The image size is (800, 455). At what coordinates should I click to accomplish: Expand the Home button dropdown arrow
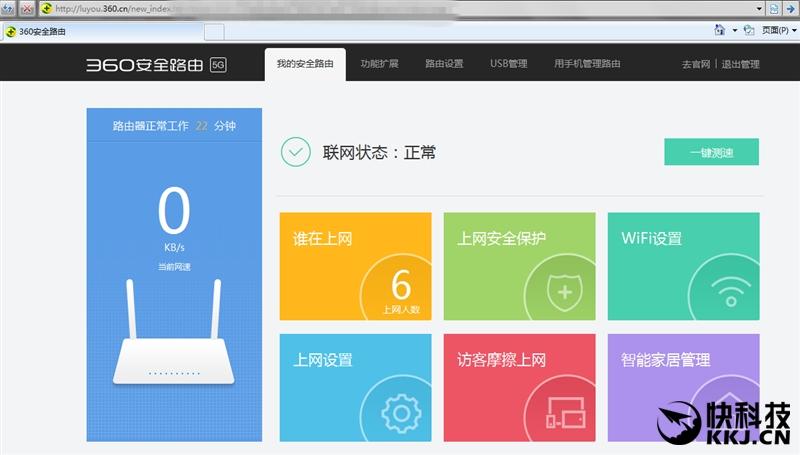(735, 31)
